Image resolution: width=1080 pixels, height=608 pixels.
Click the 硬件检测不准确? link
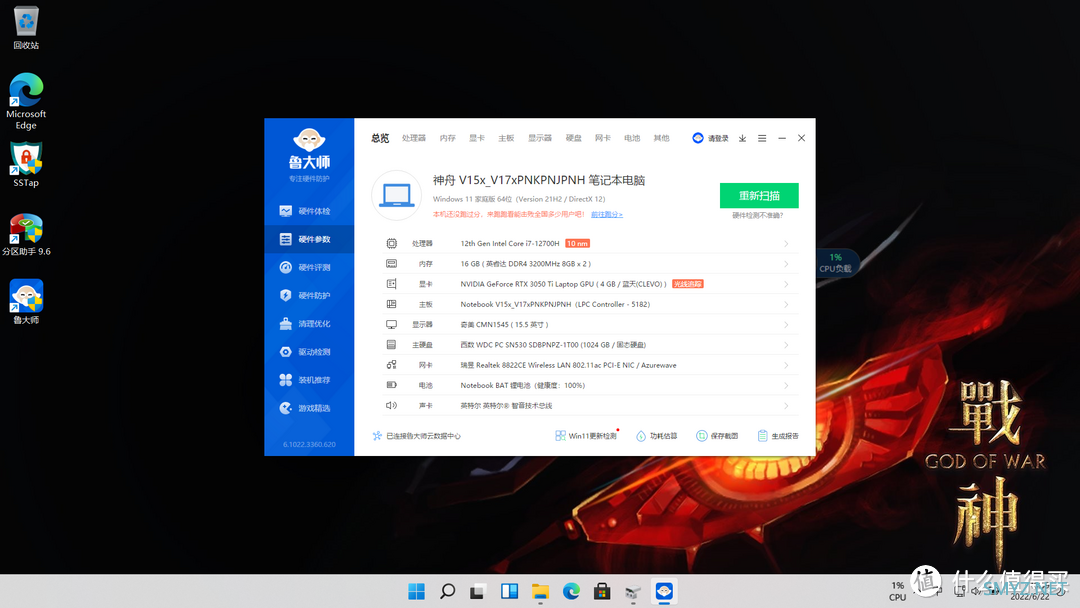(x=758, y=216)
